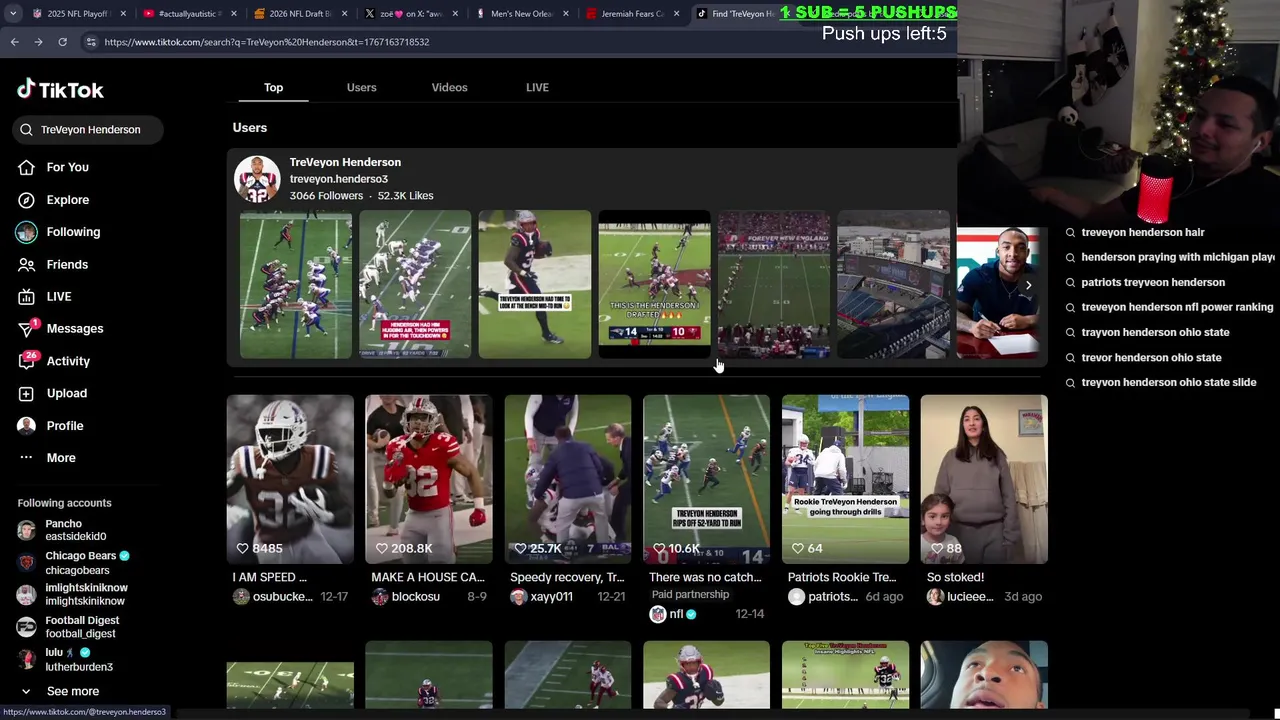Image resolution: width=1280 pixels, height=720 pixels.
Task: Open the For You home icon
Action: (27, 167)
